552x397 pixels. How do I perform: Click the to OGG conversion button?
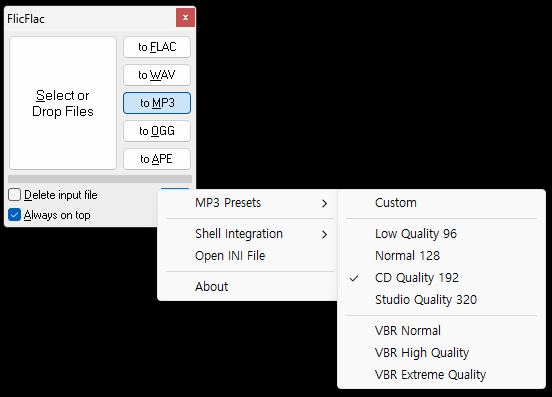157,131
